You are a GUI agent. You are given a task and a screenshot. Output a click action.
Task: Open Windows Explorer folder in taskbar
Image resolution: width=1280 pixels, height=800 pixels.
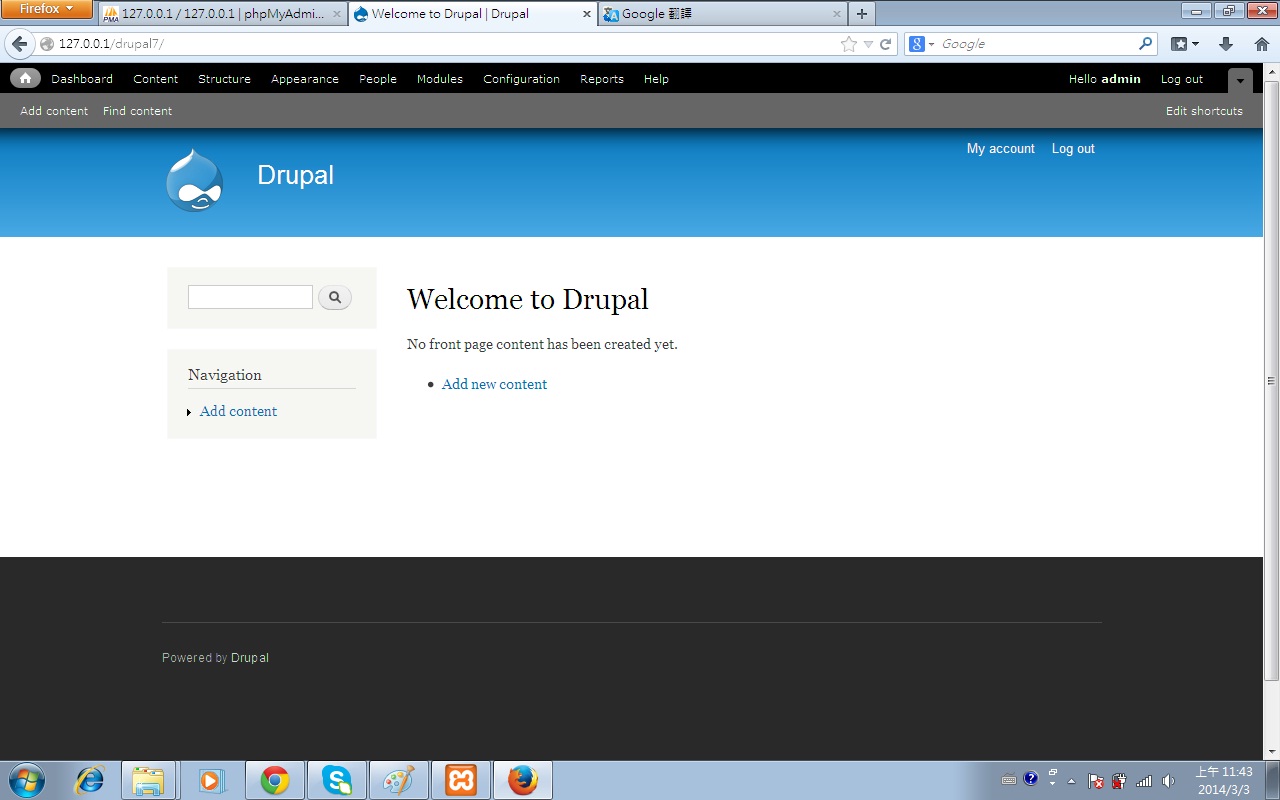[x=149, y=780]
